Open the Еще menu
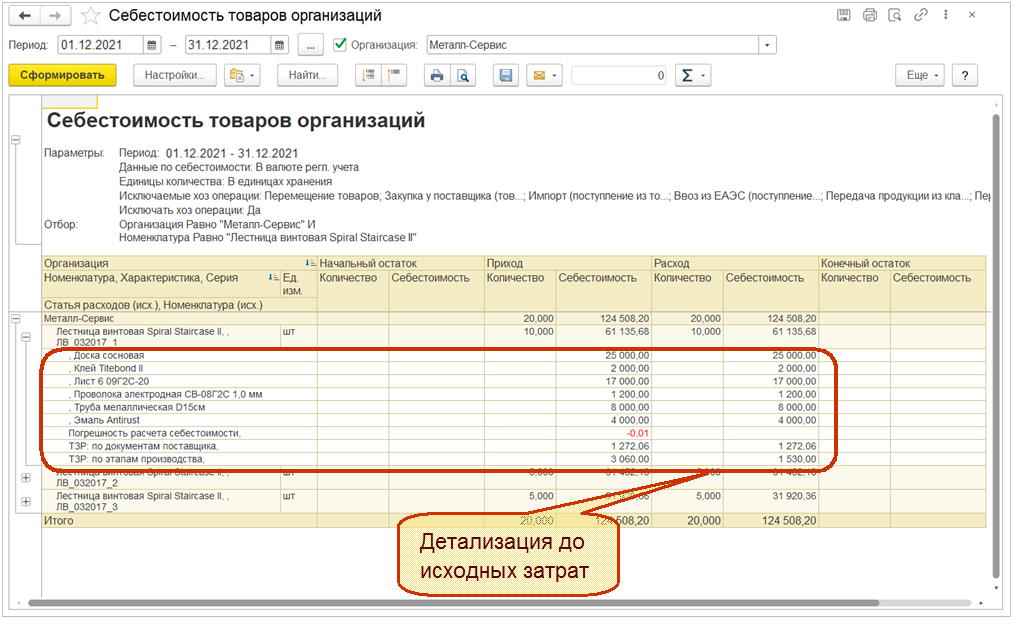The height and width of the screenshot is (619, 1015). (x=920, y=76)
